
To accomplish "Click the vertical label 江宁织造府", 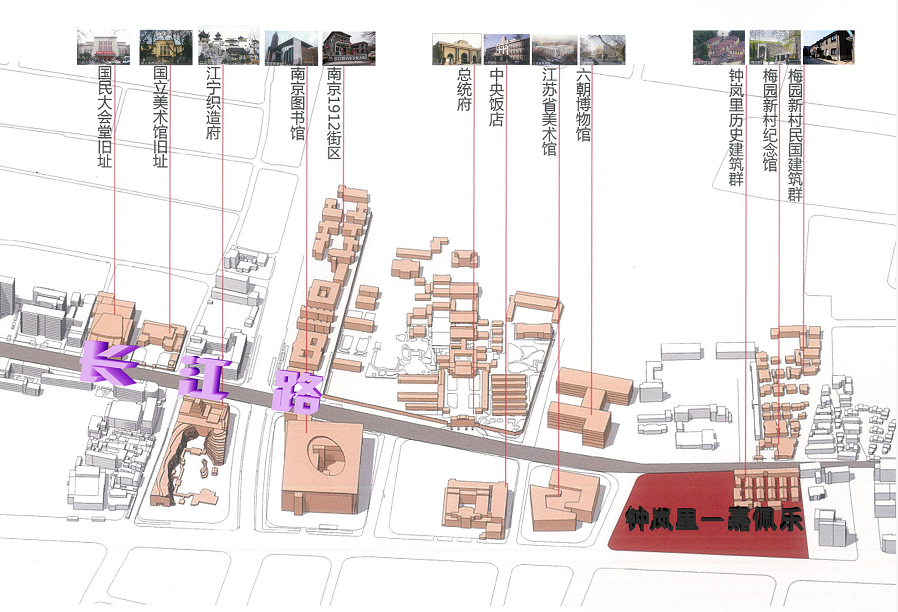I will [x=213, y=104].
